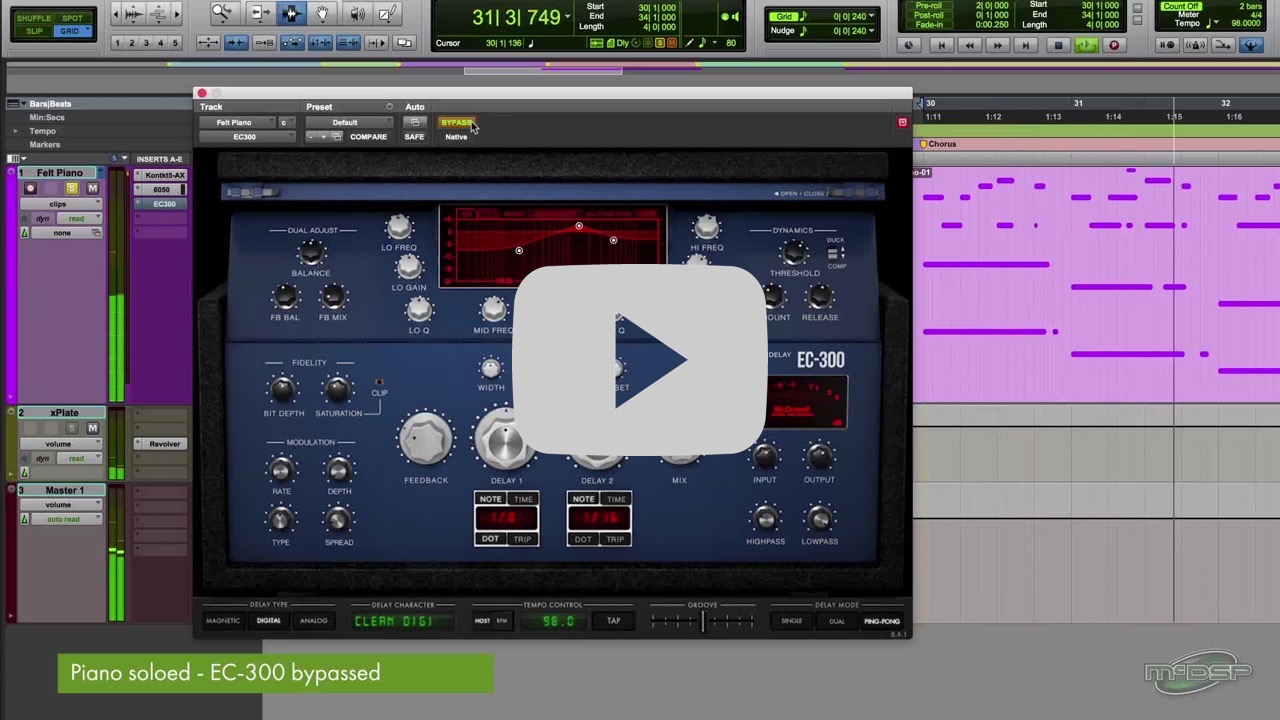
Task: Click the FEEDBACK knob
Action: (x=426, y=439)
